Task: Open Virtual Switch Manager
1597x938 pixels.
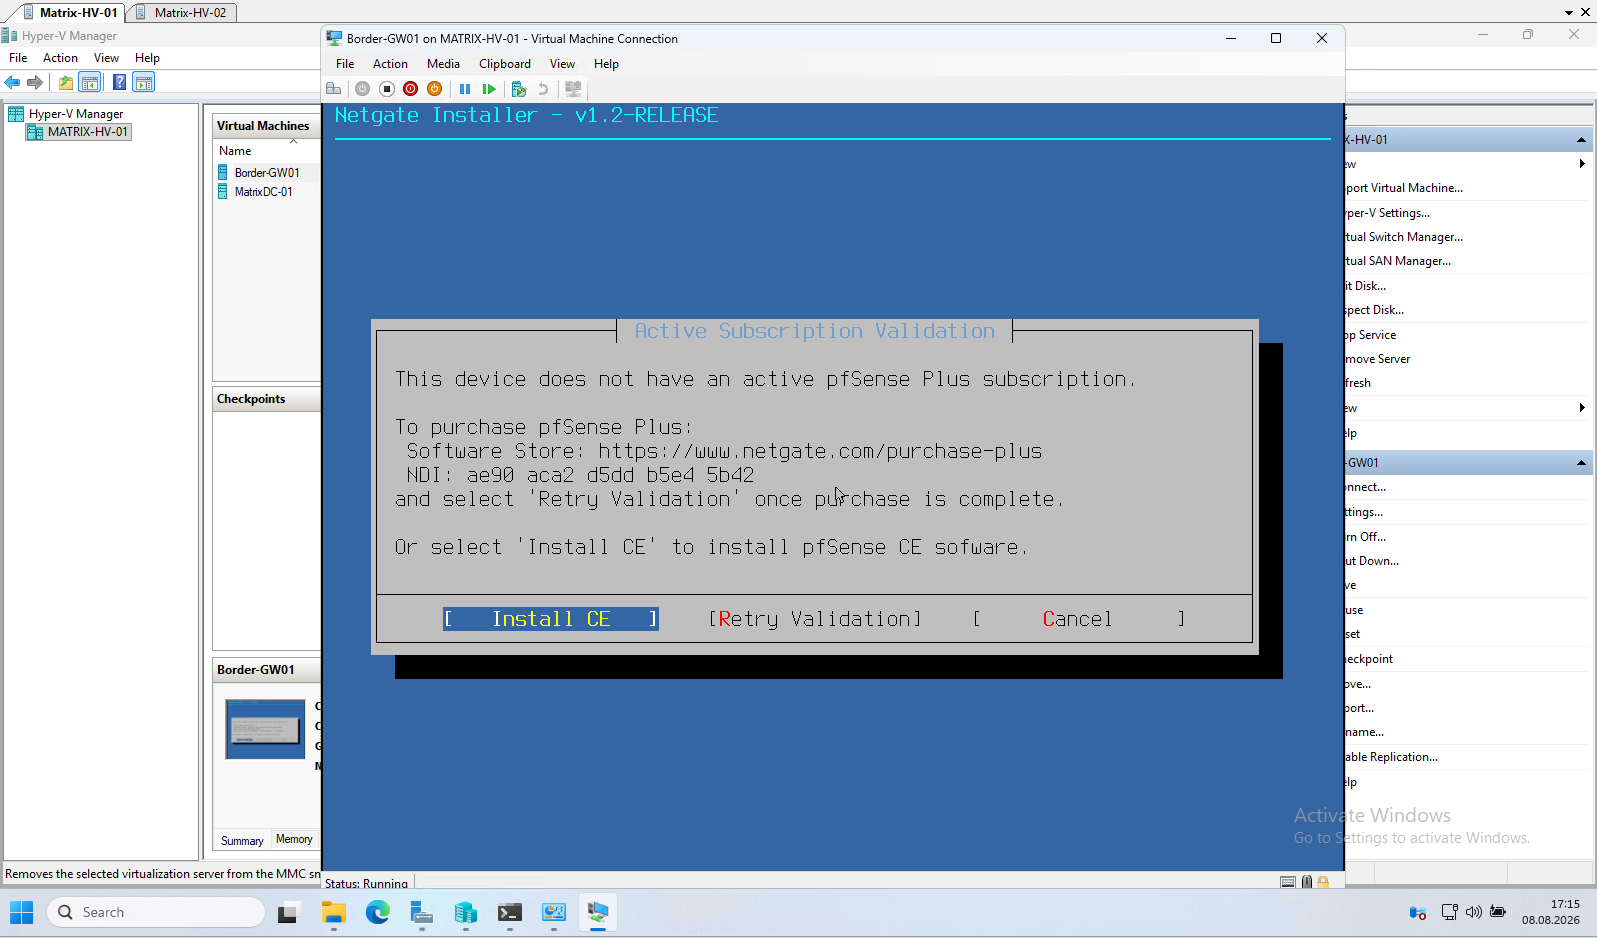Action: pos(1404,237)
